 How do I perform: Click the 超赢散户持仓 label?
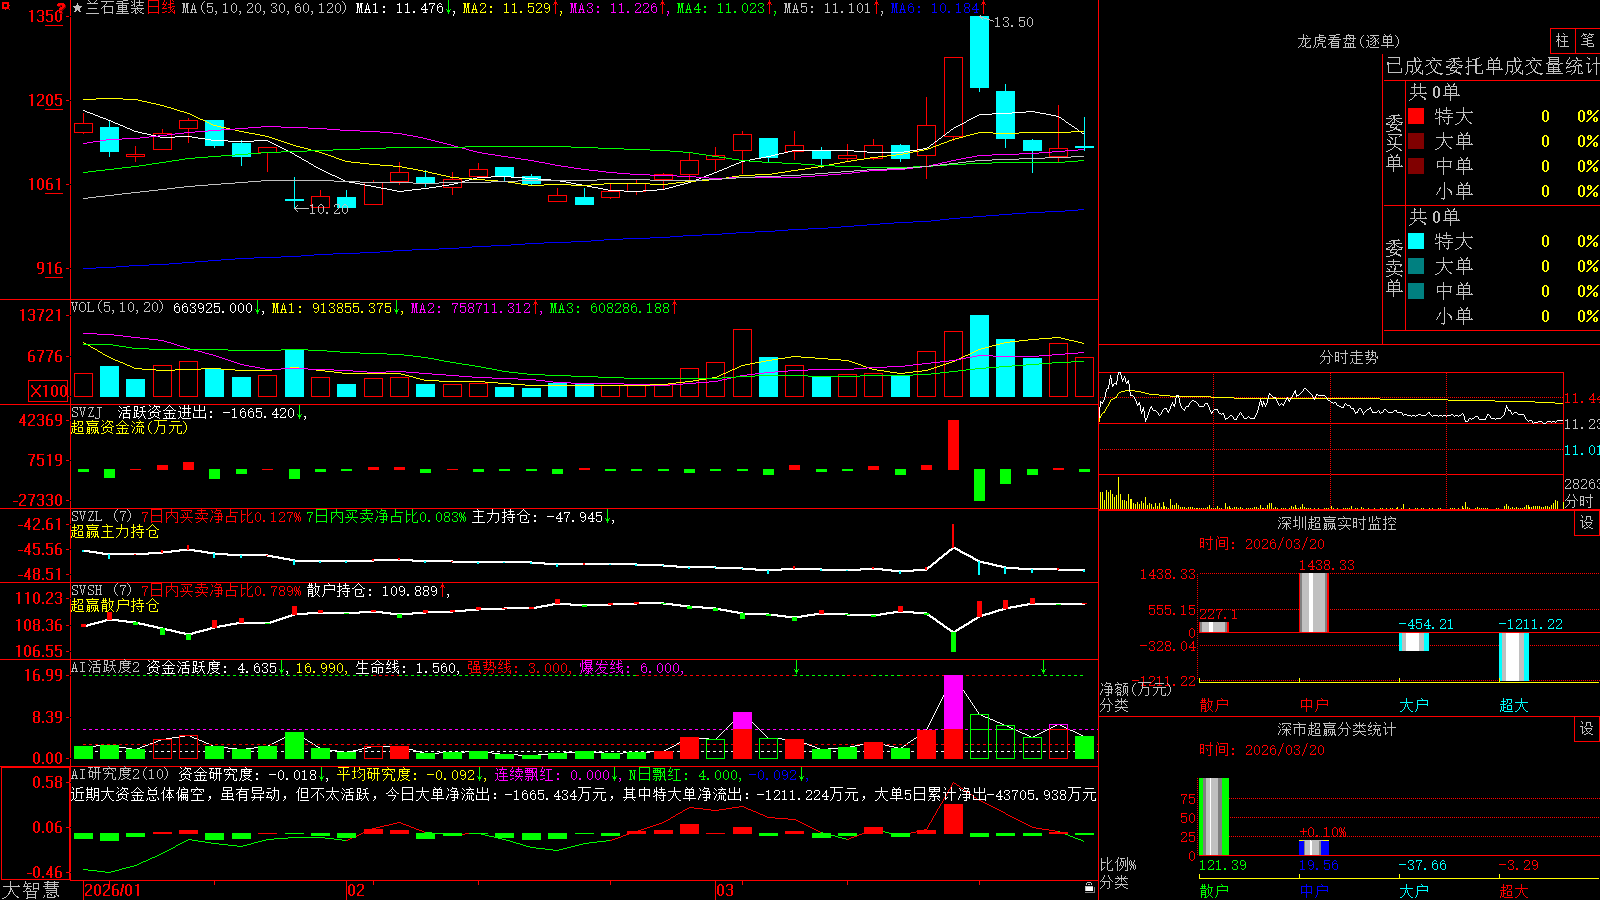[x=115, y=605]
